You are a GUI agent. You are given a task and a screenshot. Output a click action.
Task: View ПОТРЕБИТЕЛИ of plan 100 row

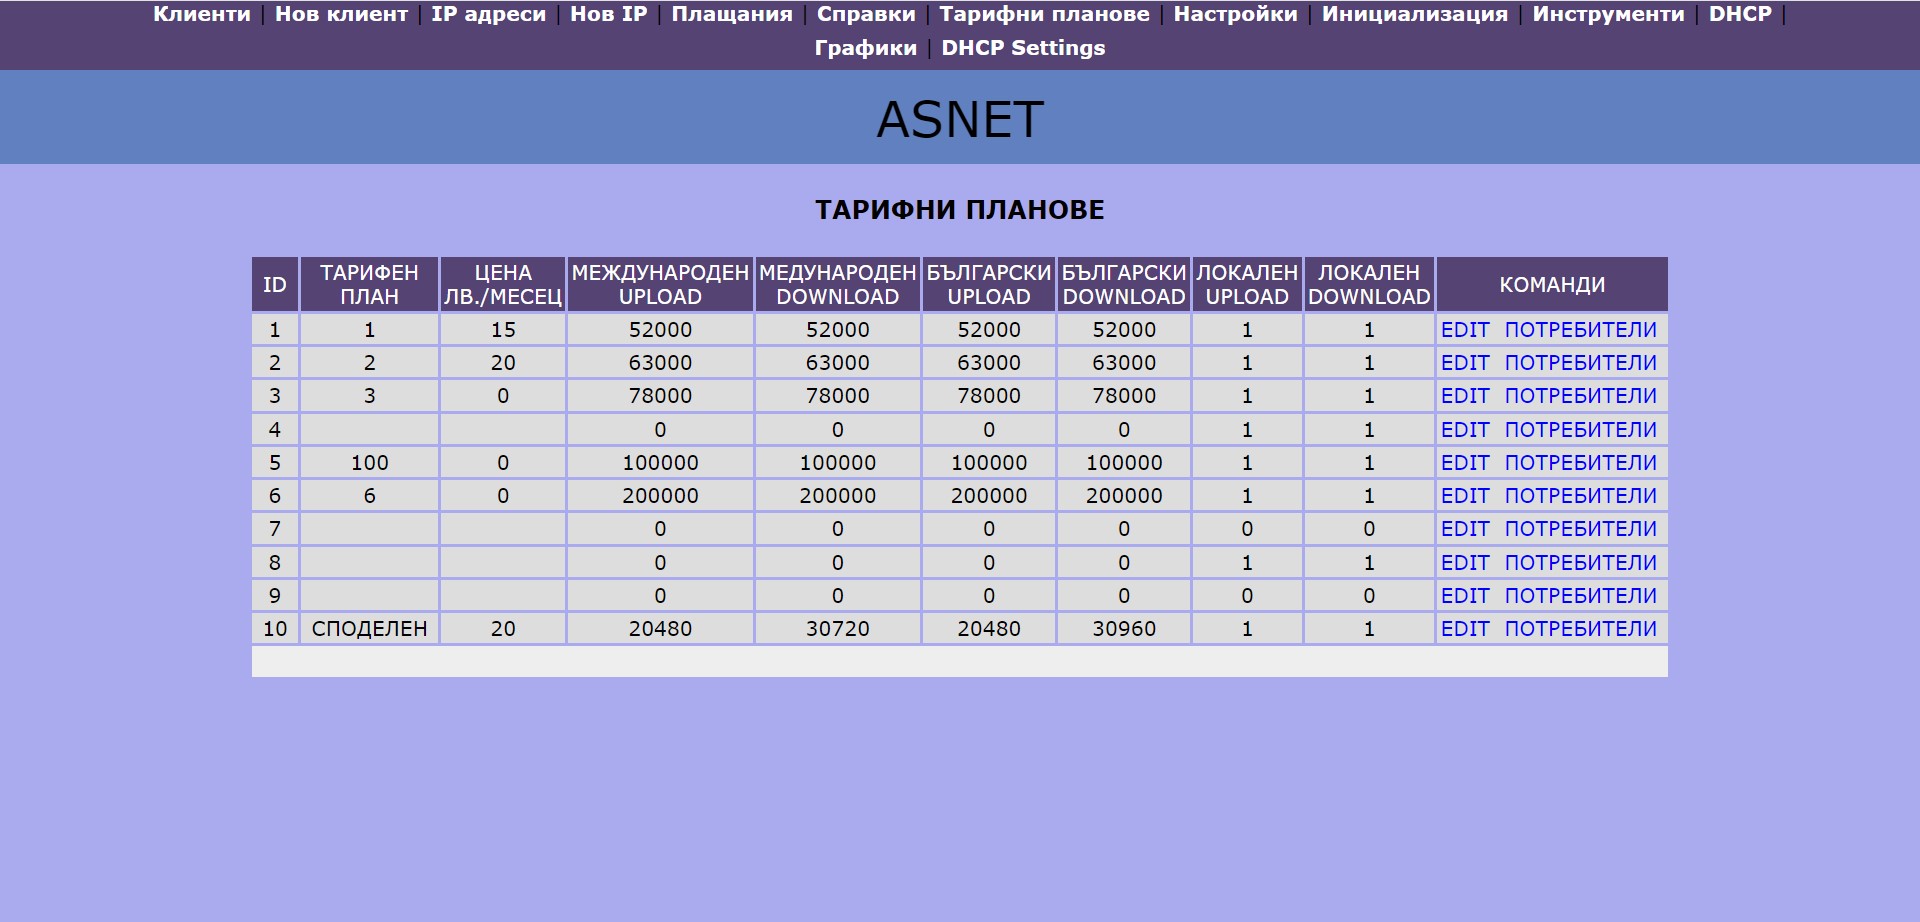1580,463
